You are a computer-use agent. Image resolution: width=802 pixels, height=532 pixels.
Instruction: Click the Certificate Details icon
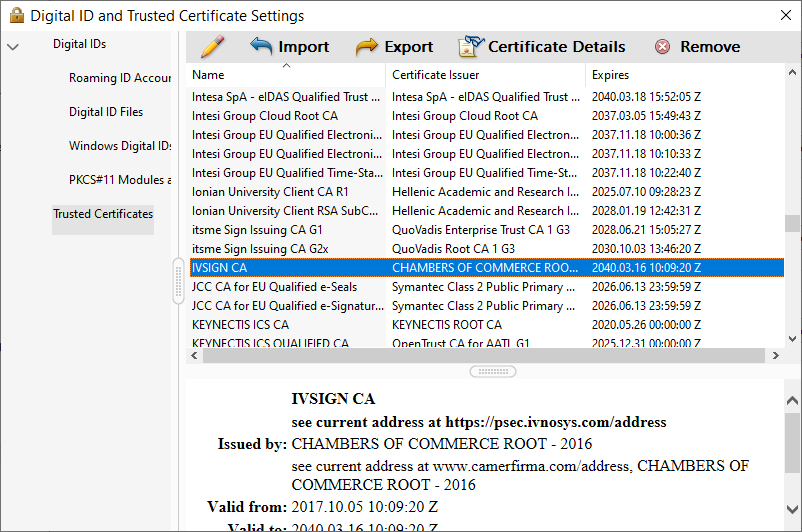coord(471,47)
